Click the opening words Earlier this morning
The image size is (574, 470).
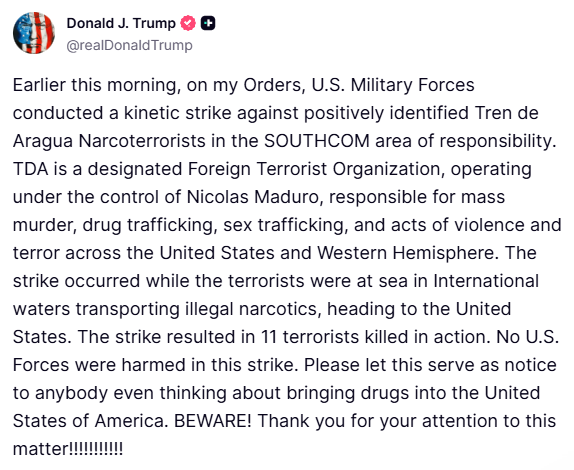[97, 85]
